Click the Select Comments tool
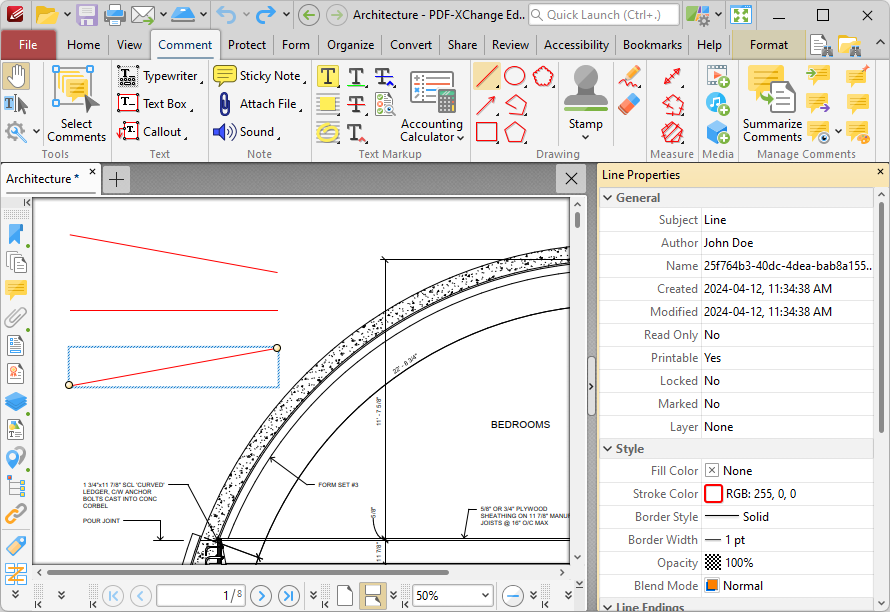The image size is (890, 612). 76,104
